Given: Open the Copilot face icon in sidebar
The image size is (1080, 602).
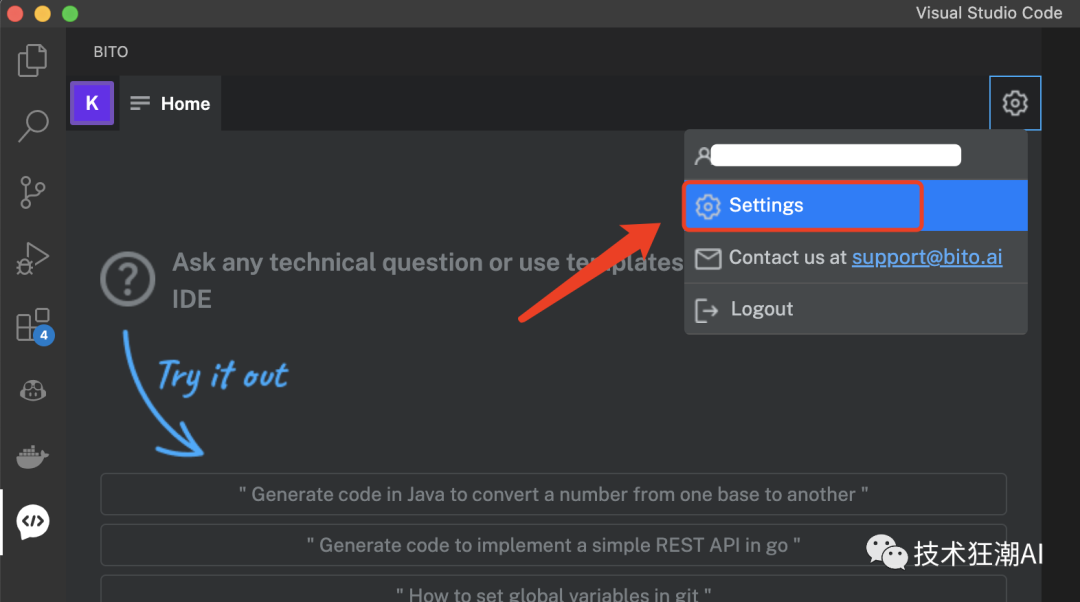Looking at the screenshot, I should [x=33, y=391].
